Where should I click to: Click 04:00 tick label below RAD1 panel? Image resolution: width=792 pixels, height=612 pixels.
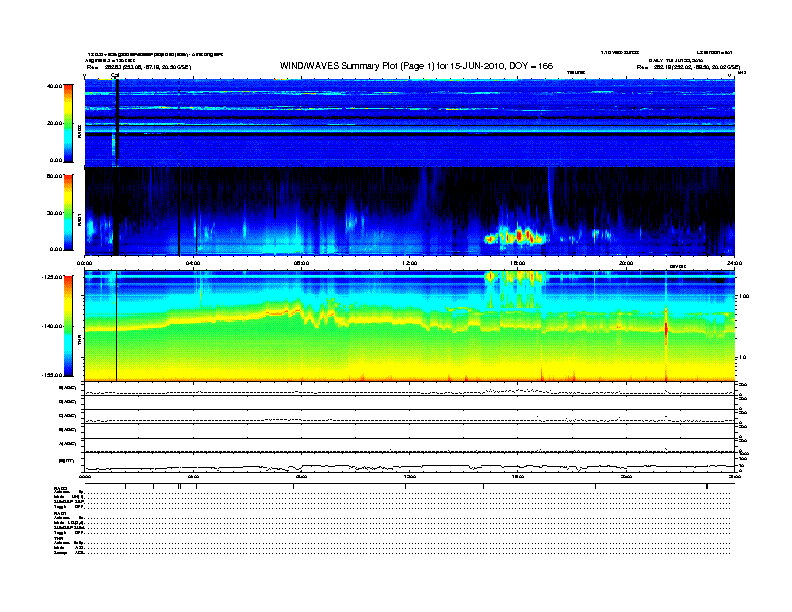click(x=193, y=263)
